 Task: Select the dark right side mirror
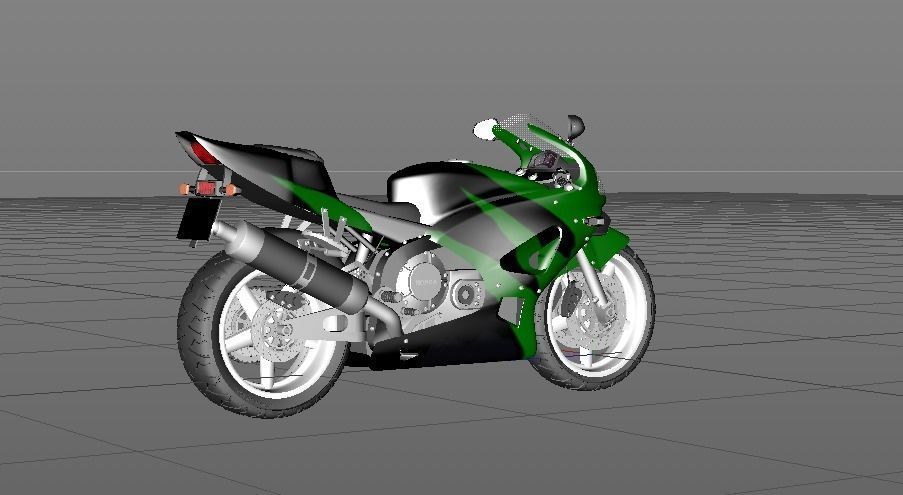(575, 126)
